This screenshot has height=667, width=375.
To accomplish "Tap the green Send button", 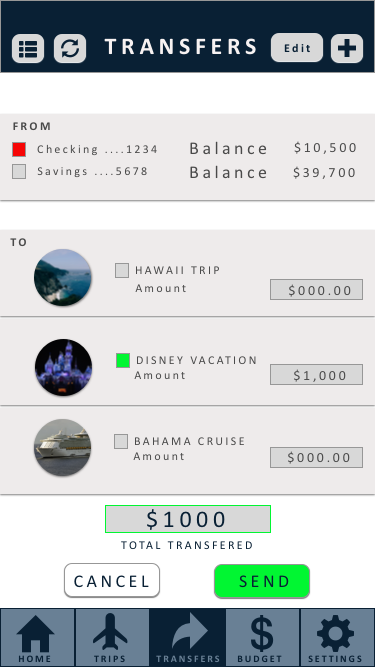I will coord(262,581).
